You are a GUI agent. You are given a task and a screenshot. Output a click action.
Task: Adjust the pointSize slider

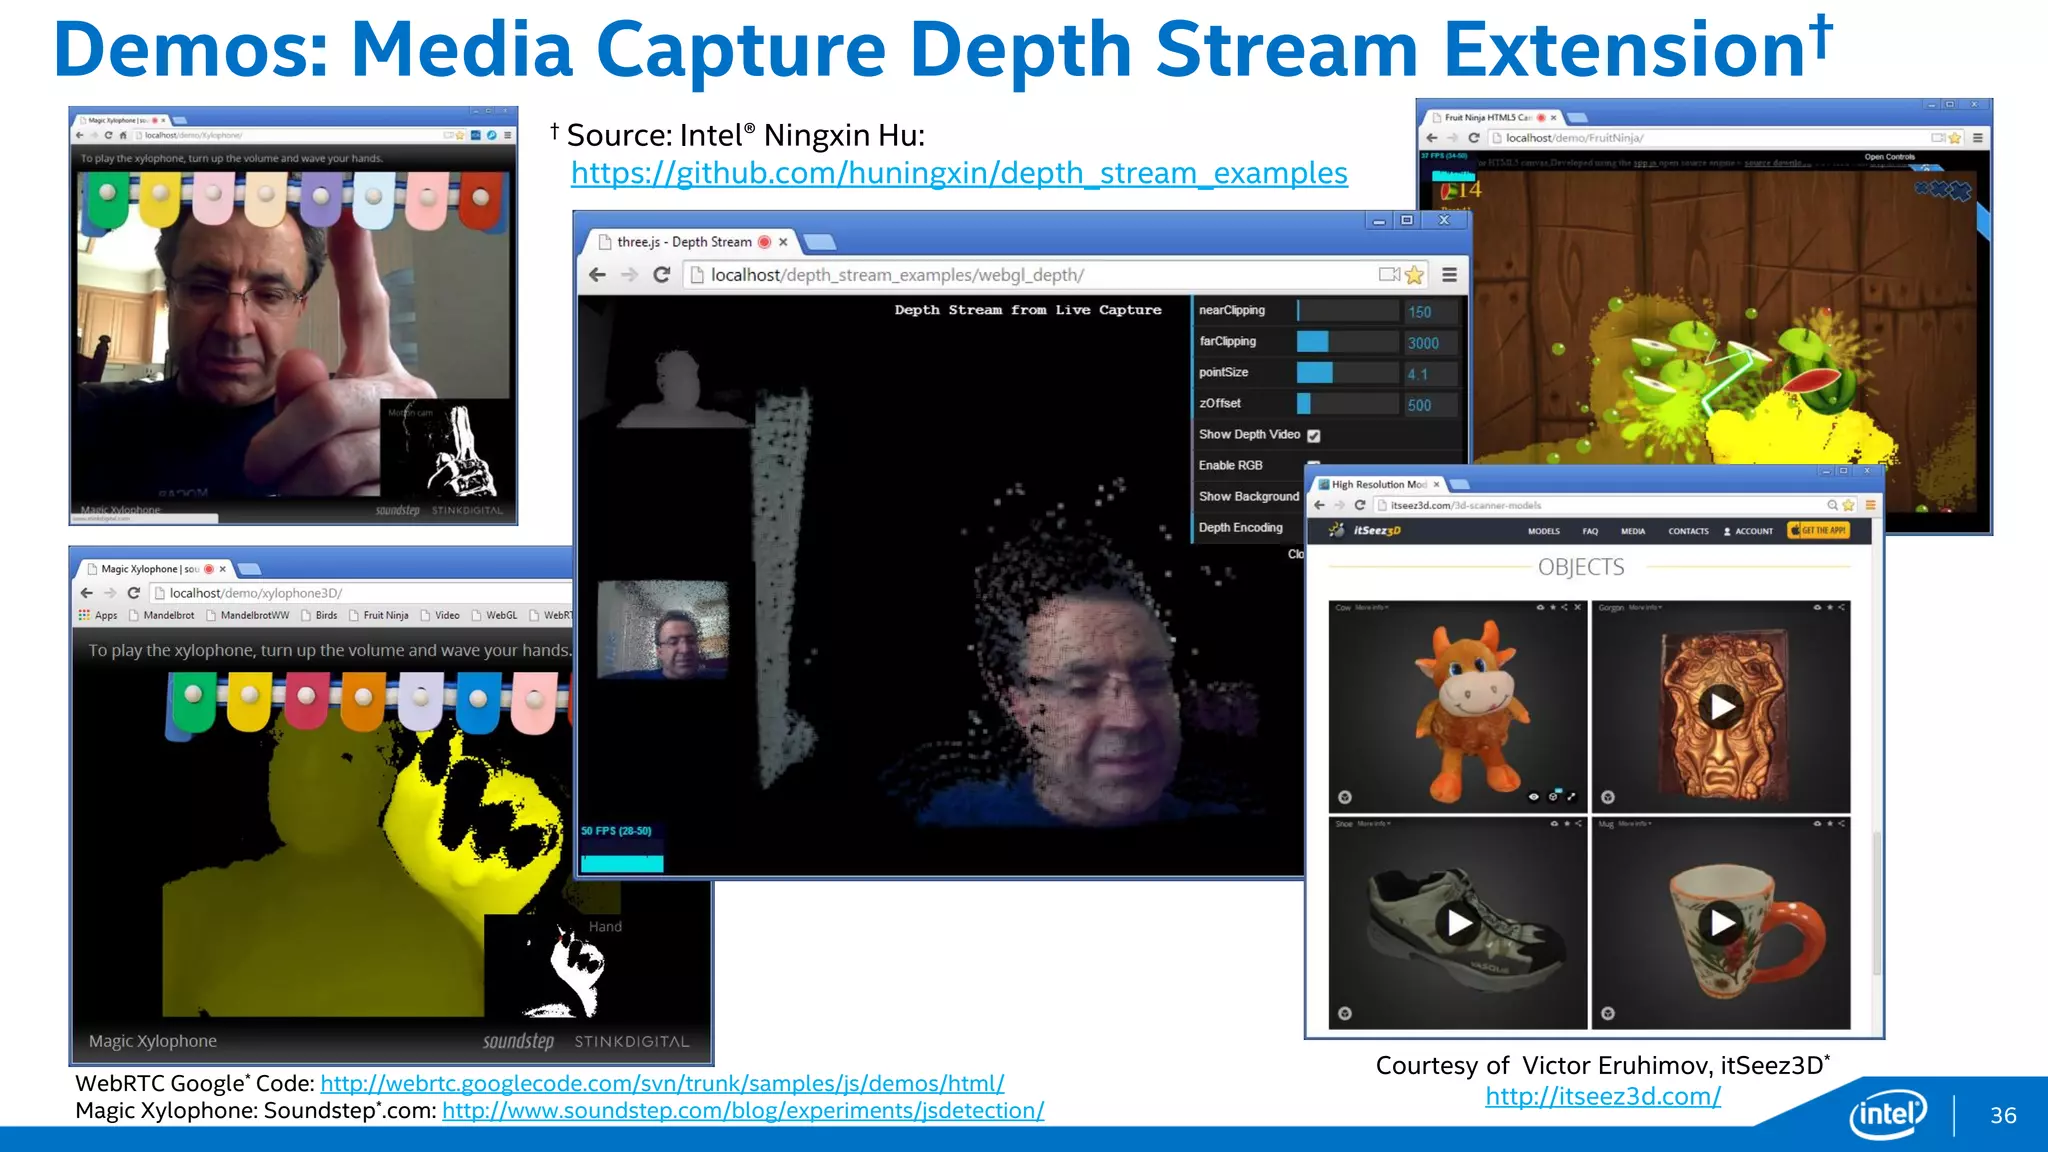point(1348,373)
